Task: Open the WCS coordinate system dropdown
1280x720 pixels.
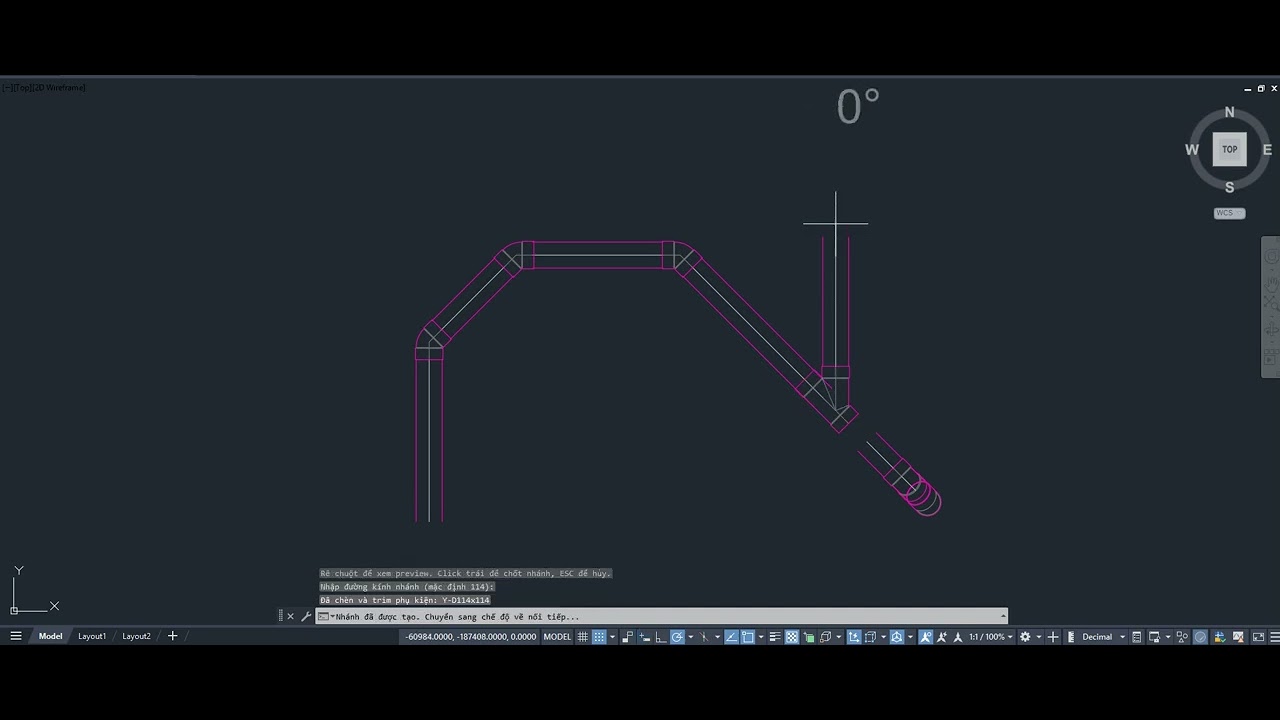Action: click(1230, 213)
